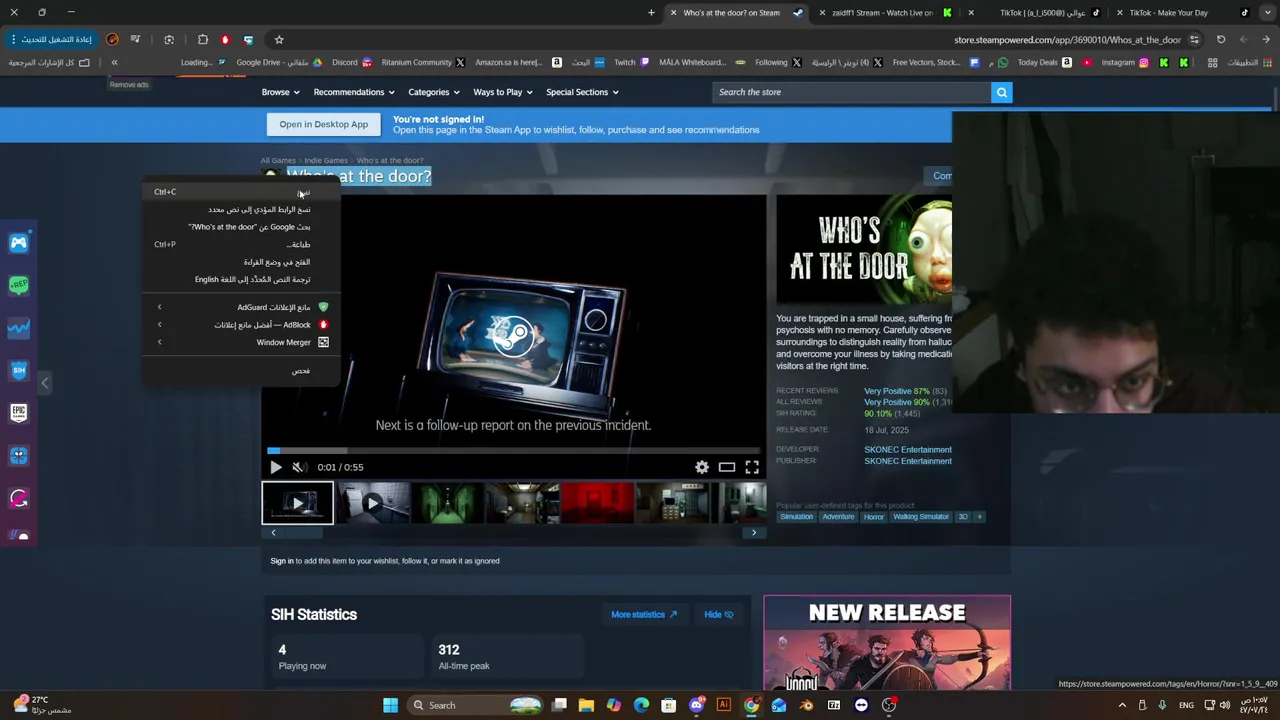Click the Horror tag

874,517
